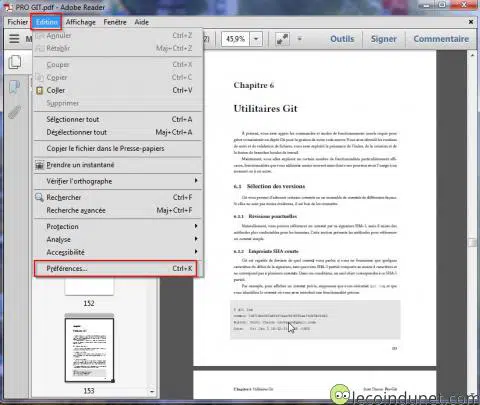This screenshot has width=480, height=405.
Task: Choose Coller from the Edition menu
Action: (x=118, y=90)
